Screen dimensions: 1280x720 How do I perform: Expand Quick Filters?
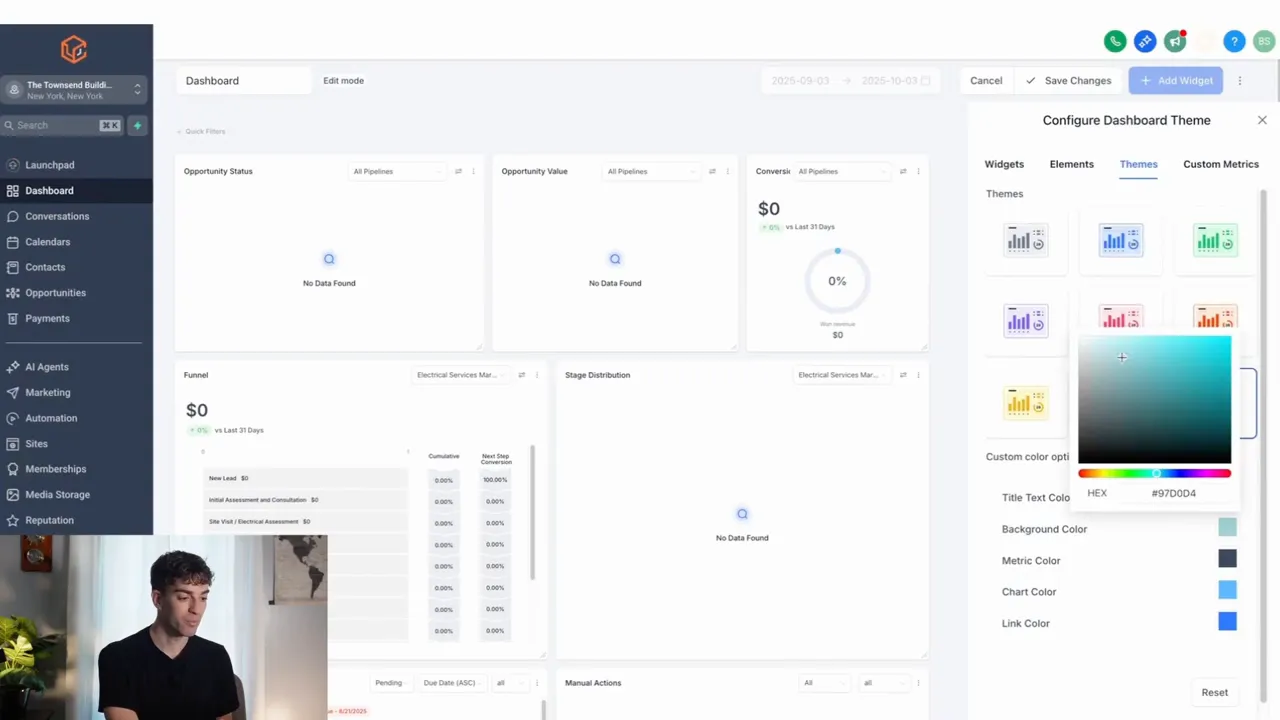tap(201, 131)
